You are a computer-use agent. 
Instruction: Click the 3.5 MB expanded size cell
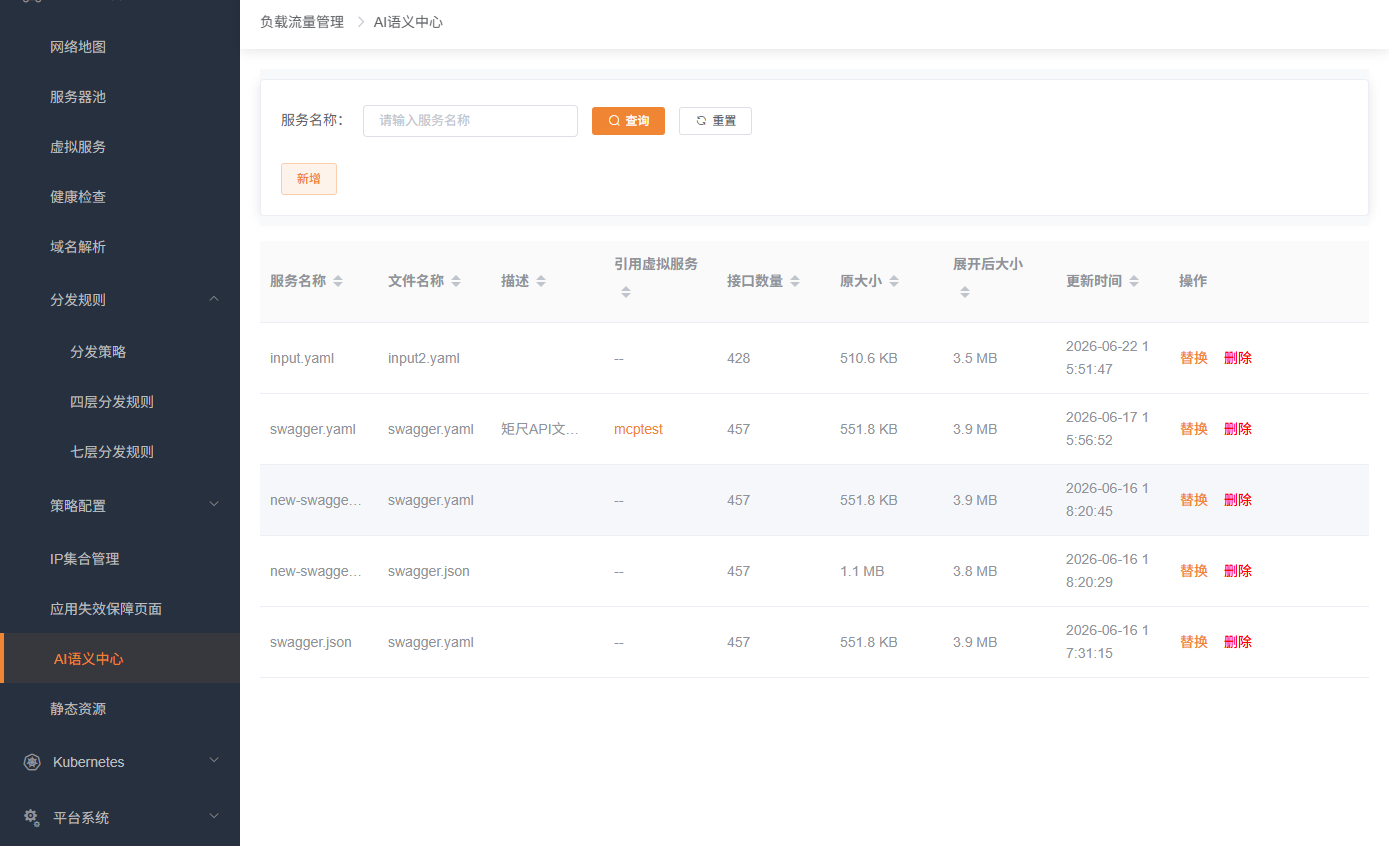tap(975, 358)
